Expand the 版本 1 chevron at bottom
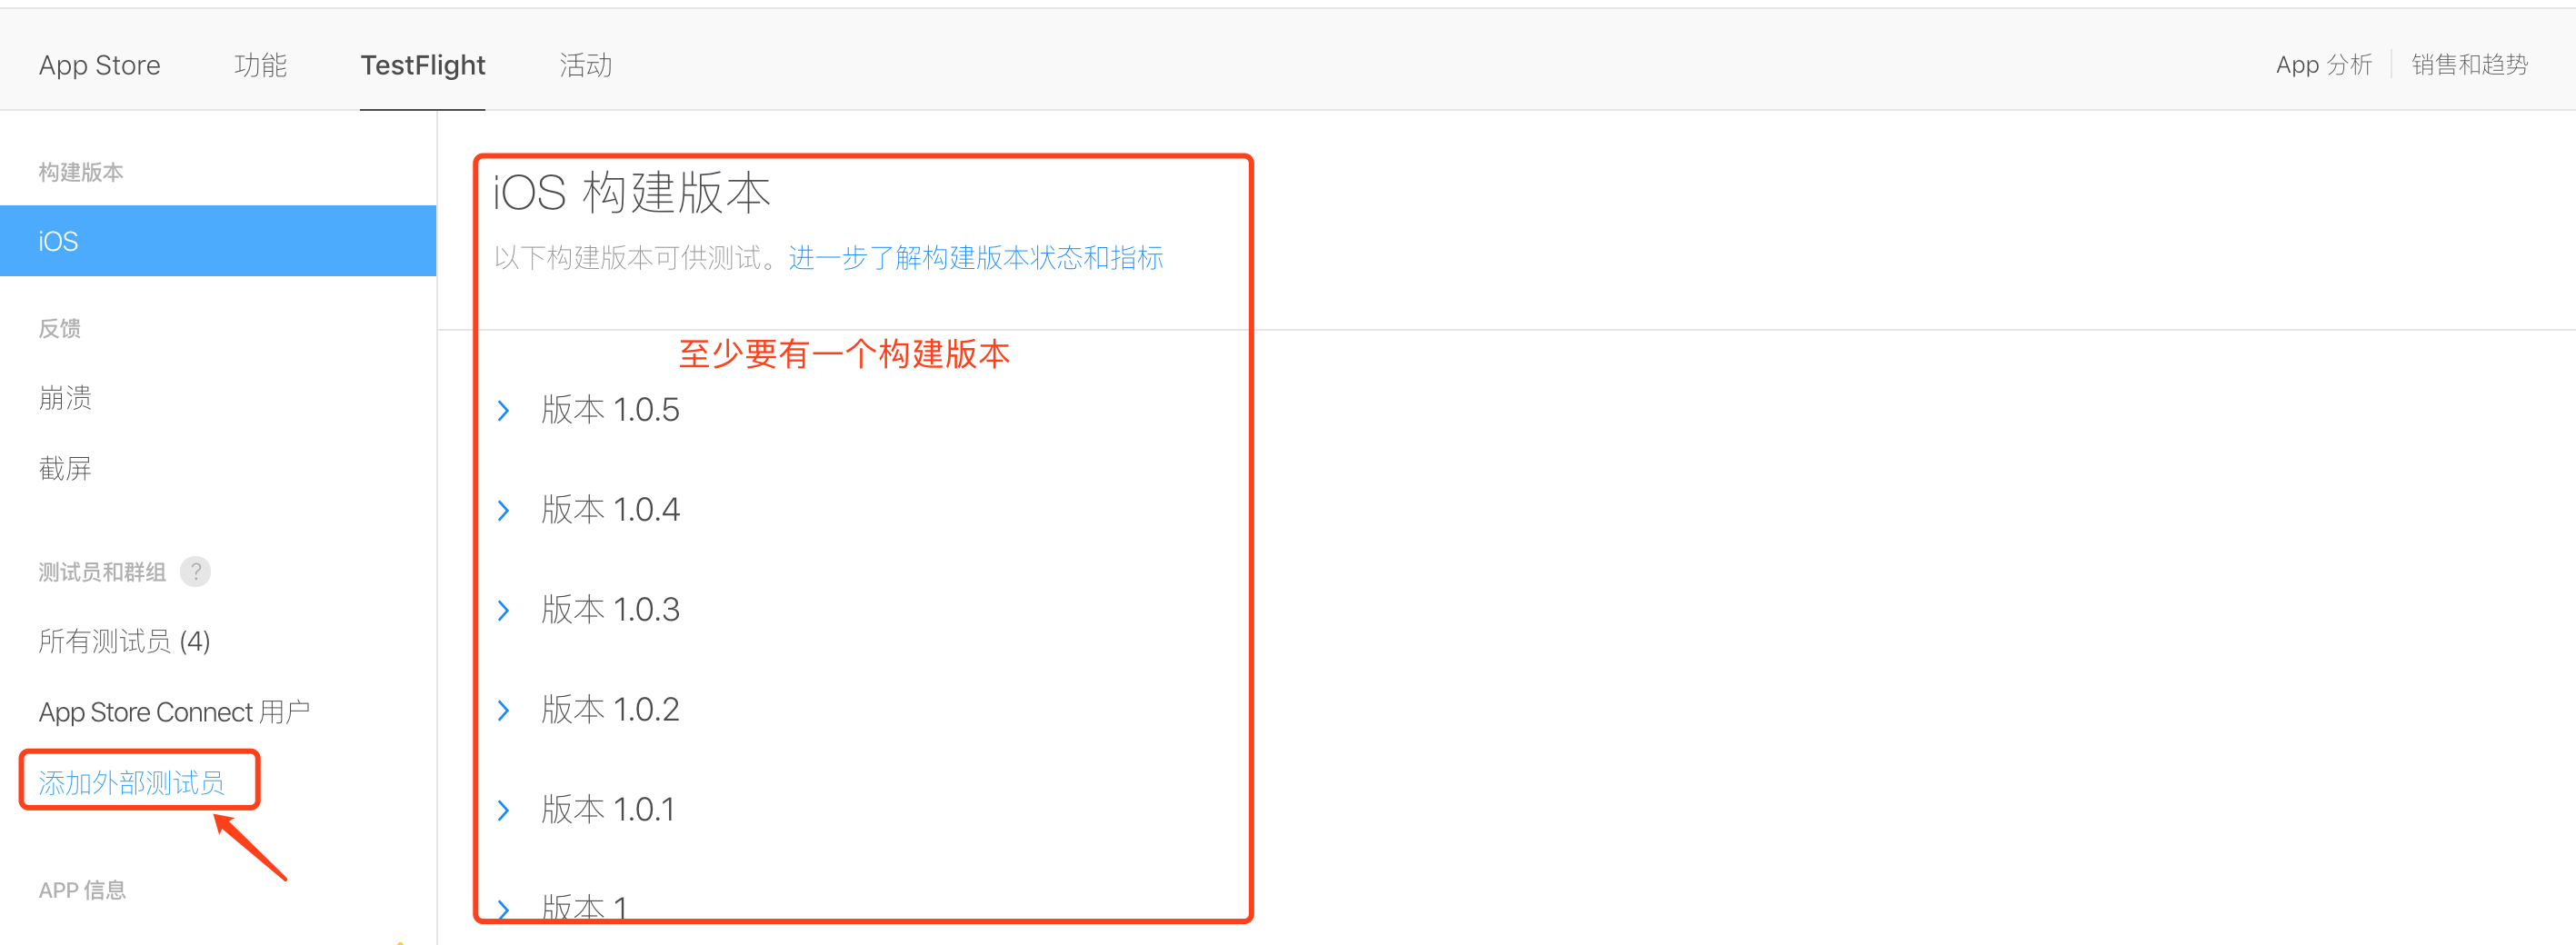 pos(503,909)
